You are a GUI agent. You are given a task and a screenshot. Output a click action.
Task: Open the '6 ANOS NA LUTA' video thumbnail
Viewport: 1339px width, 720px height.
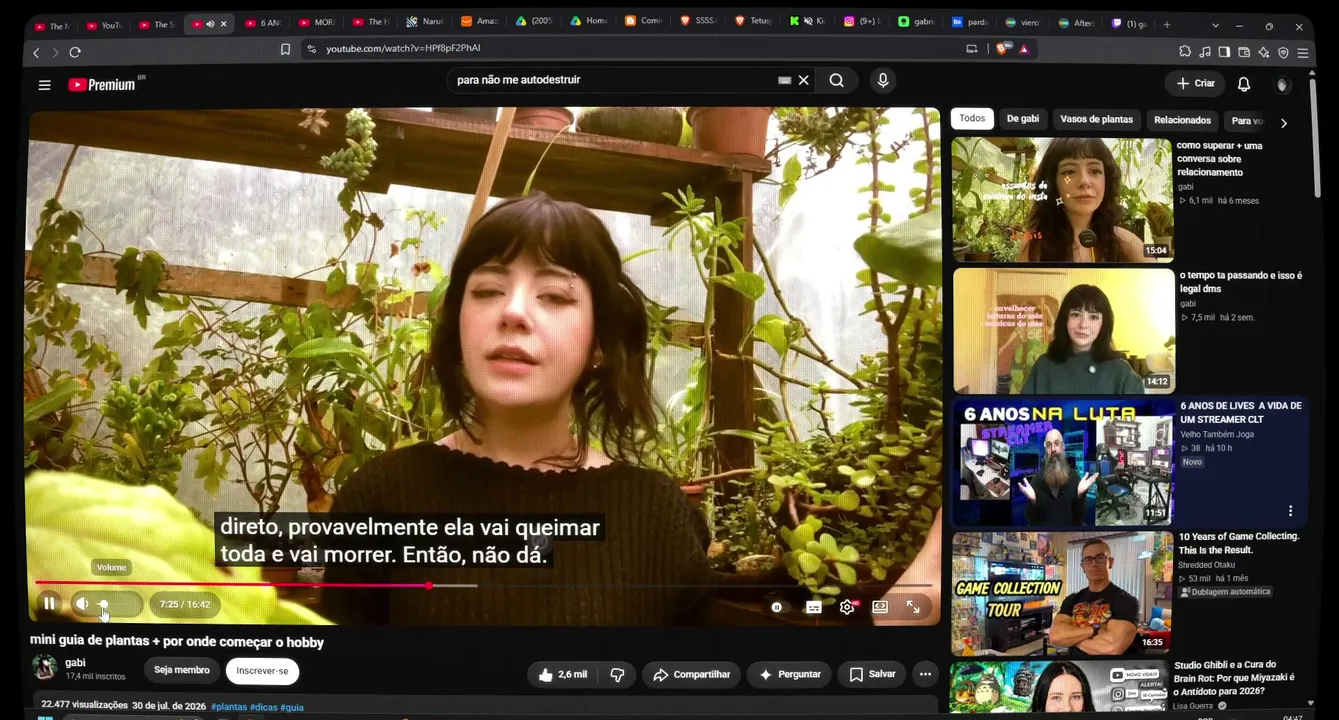coord(1062,462)
